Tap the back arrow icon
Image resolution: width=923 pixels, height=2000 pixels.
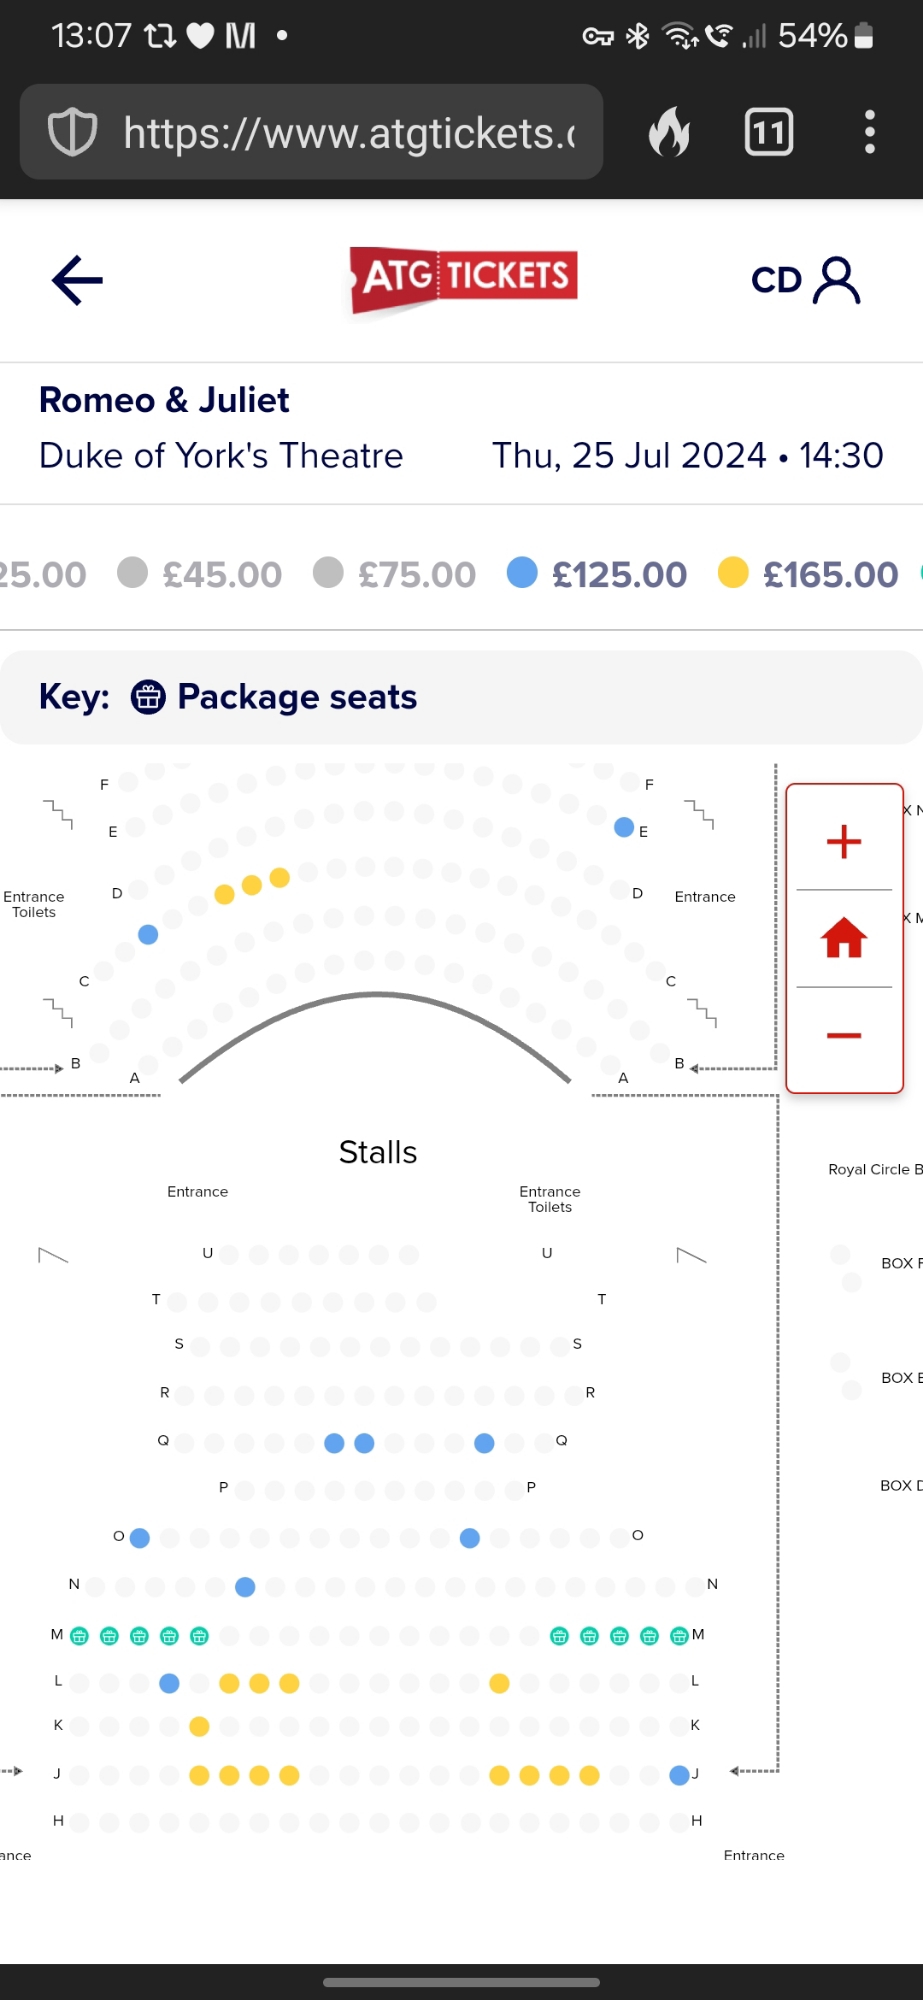pos(77,280)
